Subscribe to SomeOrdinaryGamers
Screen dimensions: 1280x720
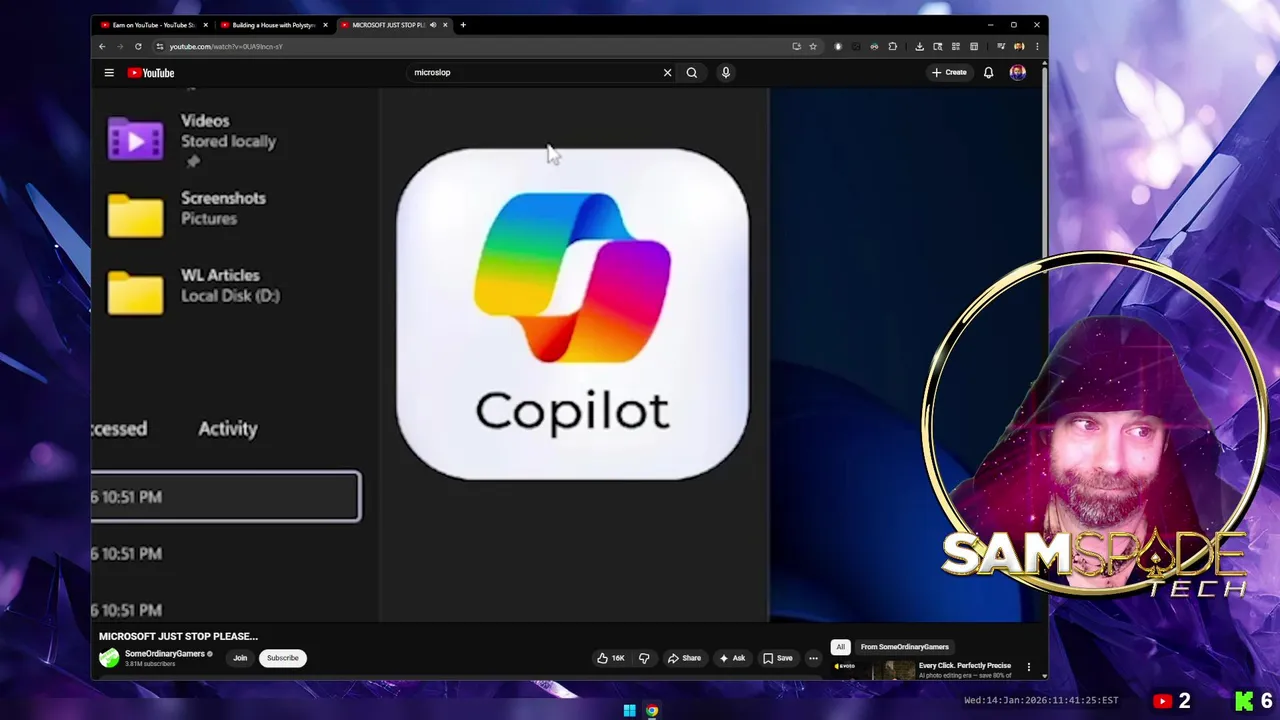click(x=282, y=658)
